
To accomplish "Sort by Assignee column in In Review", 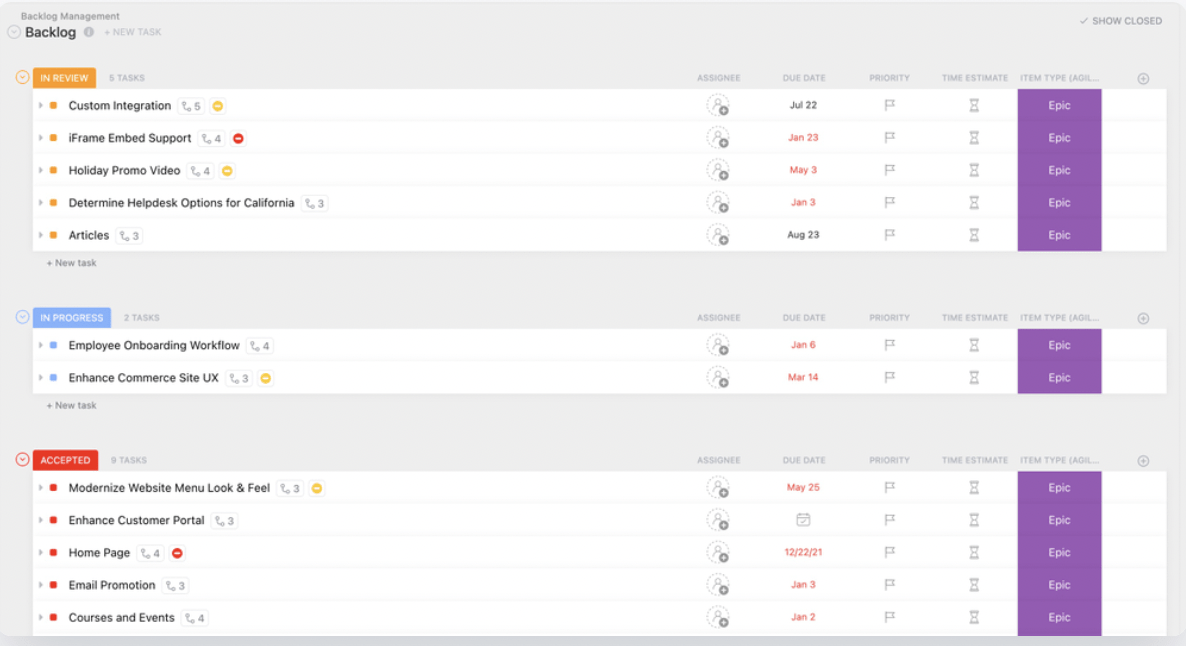I will click(719, 78).
